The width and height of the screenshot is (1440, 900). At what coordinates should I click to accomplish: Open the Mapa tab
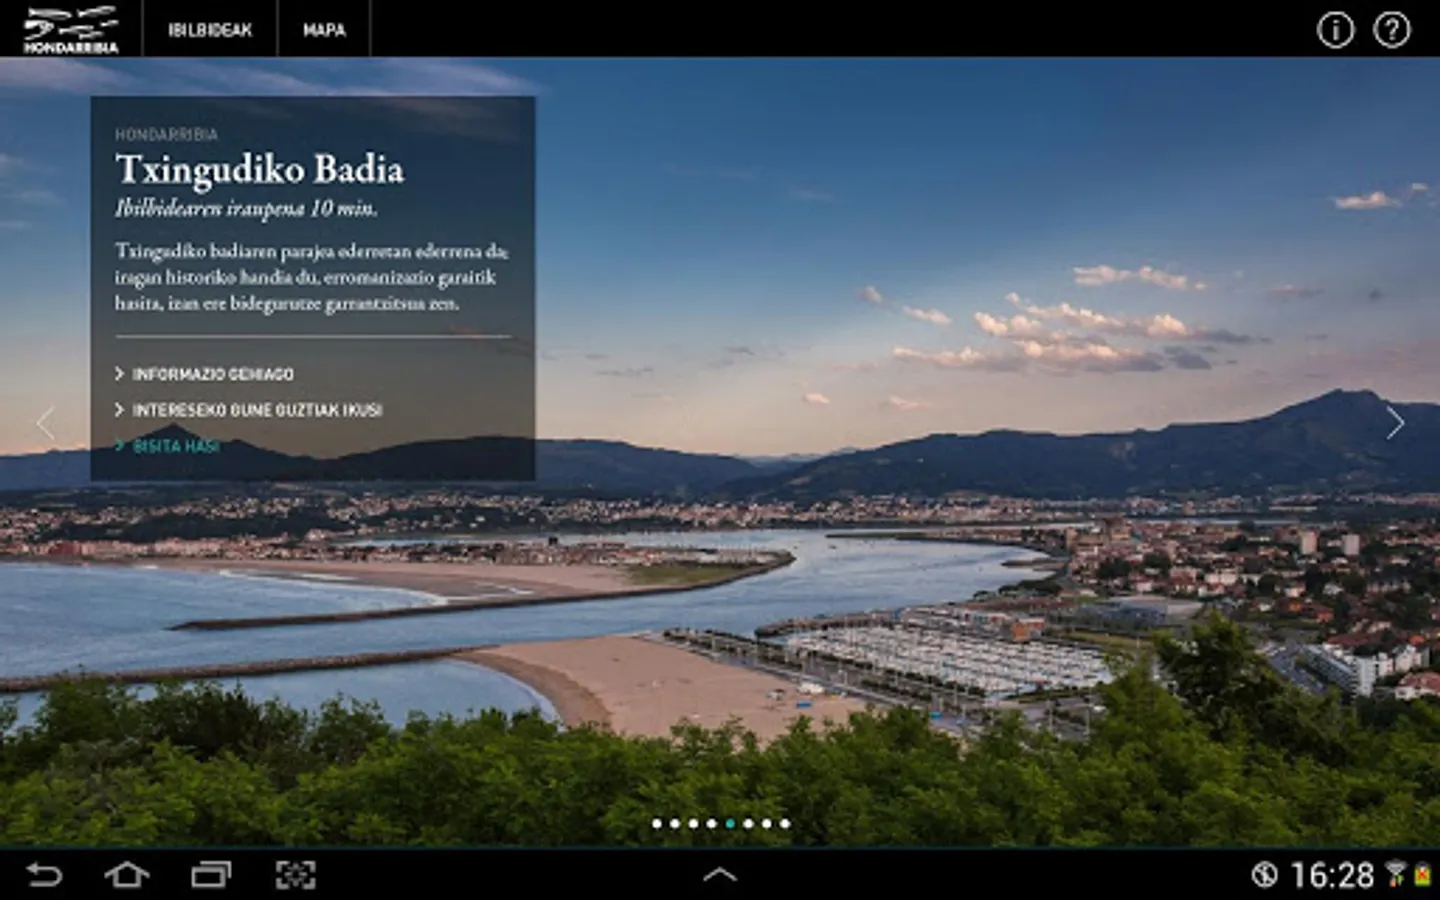click(x=324, y=30)
